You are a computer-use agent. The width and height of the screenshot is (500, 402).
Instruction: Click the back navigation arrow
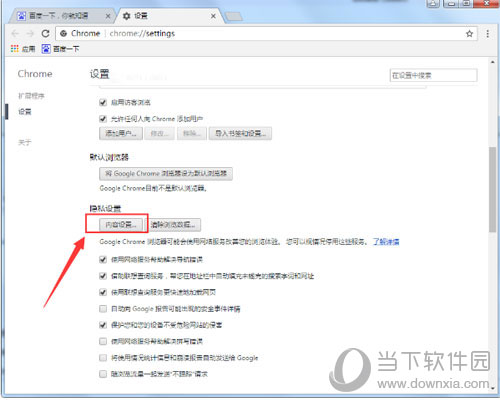point(15,33)
